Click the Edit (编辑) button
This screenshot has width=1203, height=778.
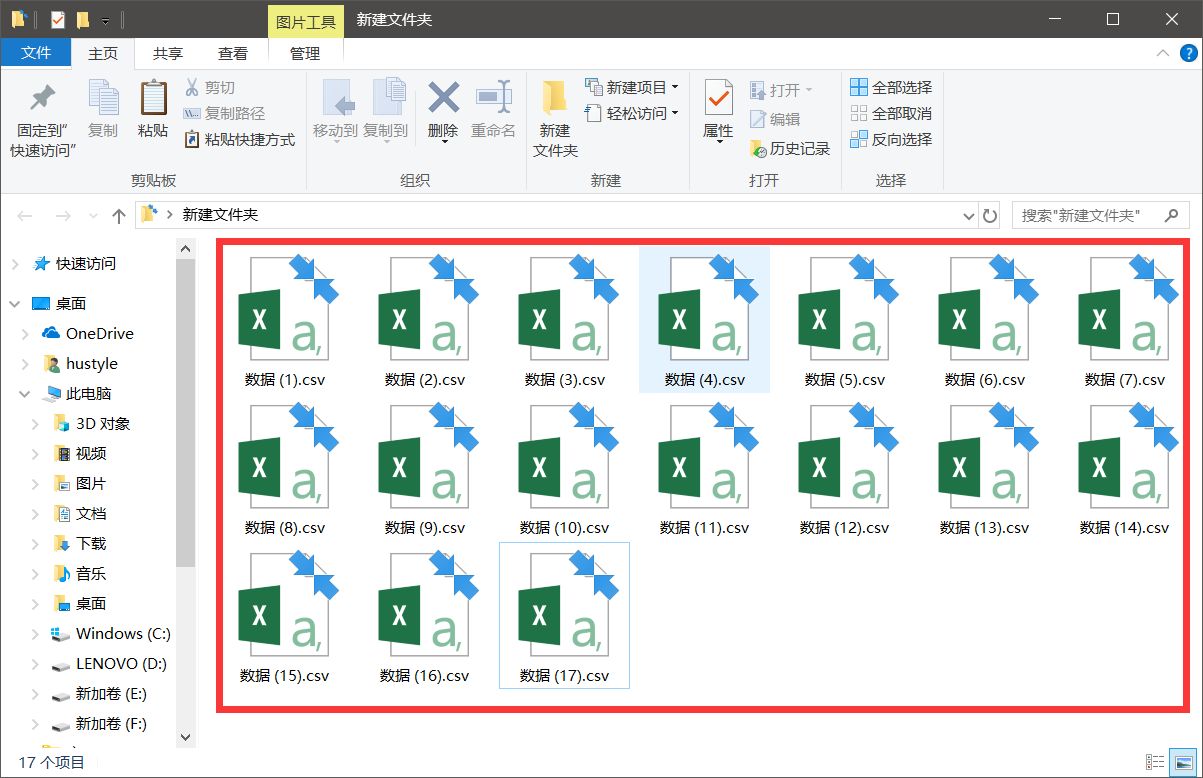coord(775,119)
